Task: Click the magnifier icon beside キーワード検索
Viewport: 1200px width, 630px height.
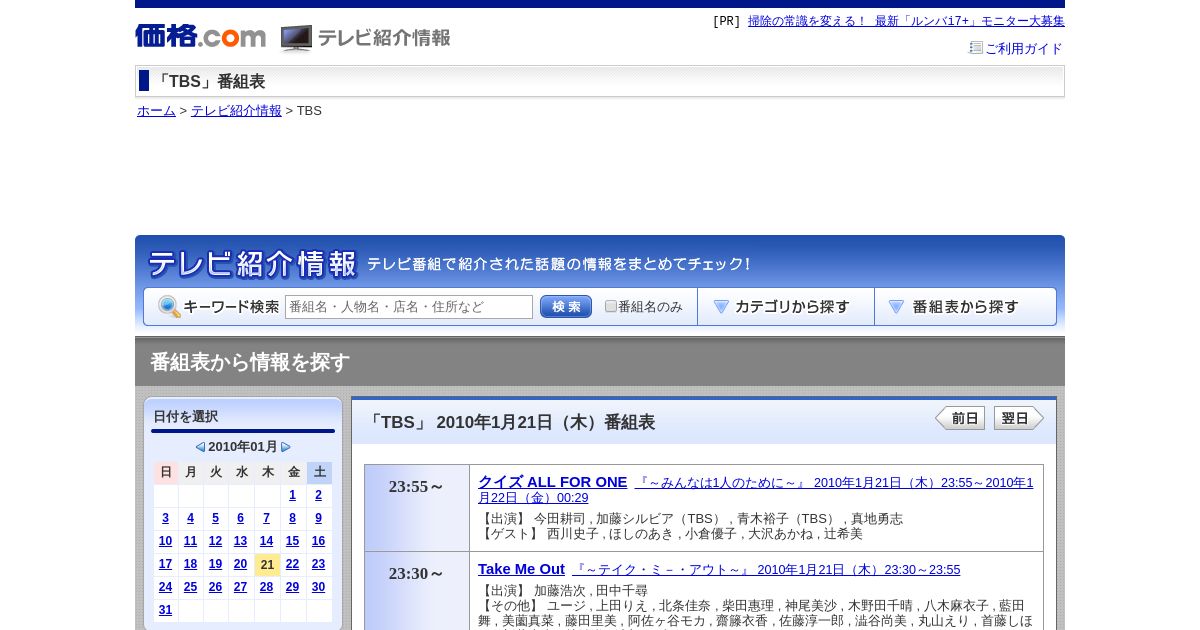Action: tap(169, 307)
